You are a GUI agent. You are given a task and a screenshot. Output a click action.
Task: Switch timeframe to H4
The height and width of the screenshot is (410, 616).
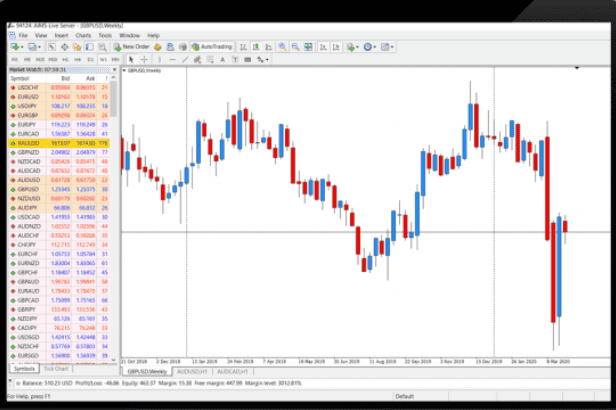78,59
